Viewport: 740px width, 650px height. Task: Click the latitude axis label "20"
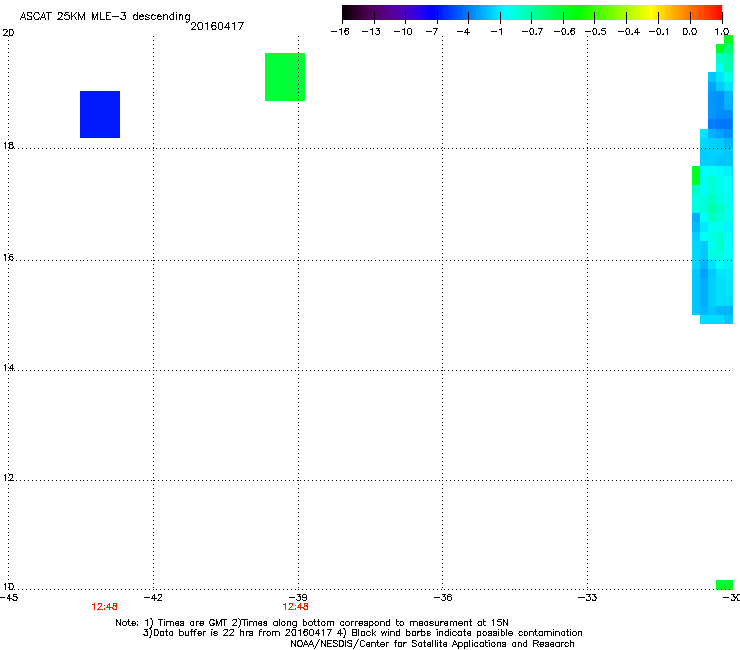tap(8, 33)
